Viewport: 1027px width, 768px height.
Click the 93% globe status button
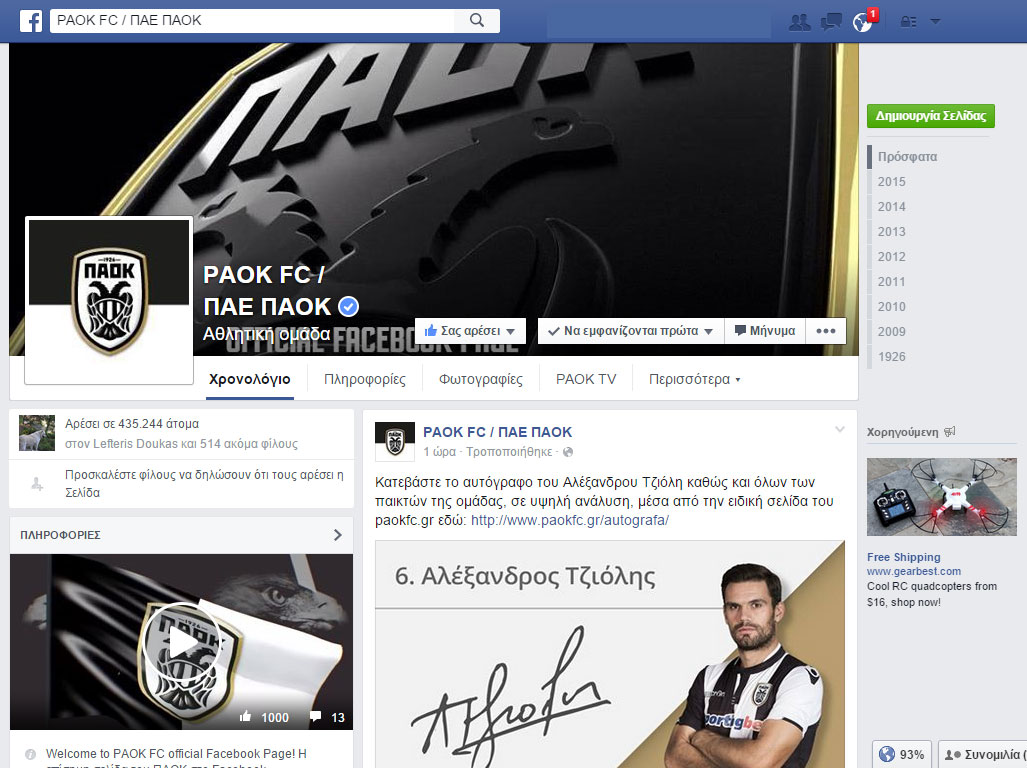(901, 754)
